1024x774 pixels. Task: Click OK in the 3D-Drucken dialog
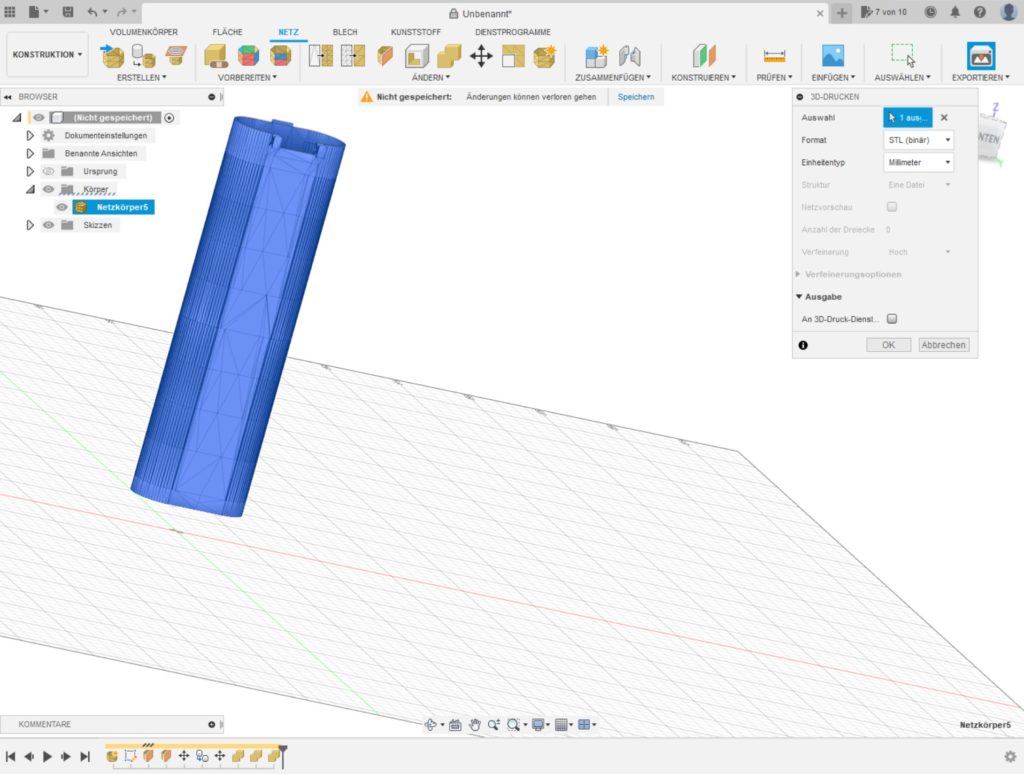pos(888,345)
